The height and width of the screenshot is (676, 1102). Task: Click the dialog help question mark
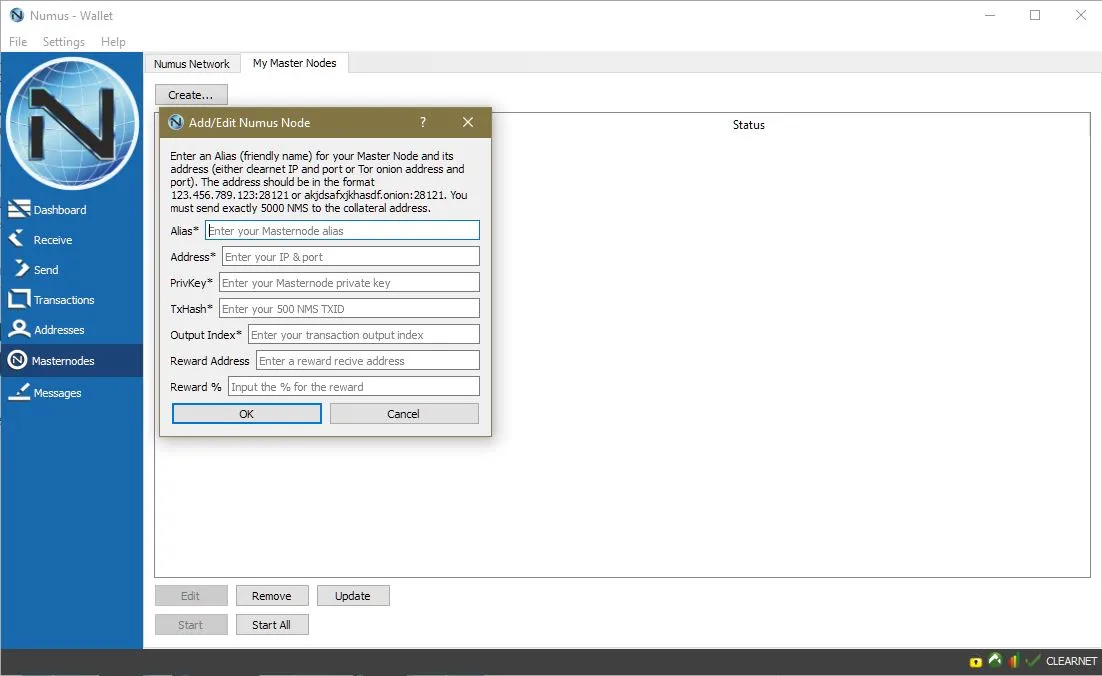422,122
